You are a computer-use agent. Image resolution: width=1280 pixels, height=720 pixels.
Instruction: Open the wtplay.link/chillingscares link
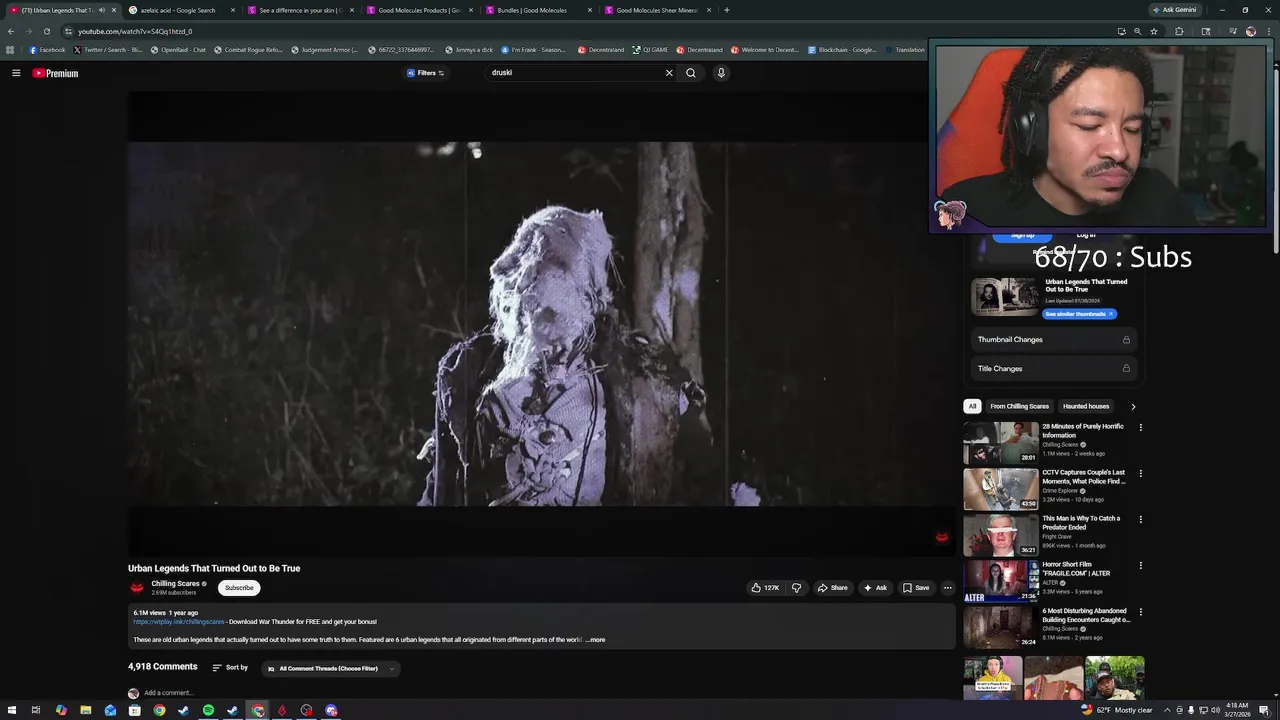pyautogui.click(x=179, y=622)
